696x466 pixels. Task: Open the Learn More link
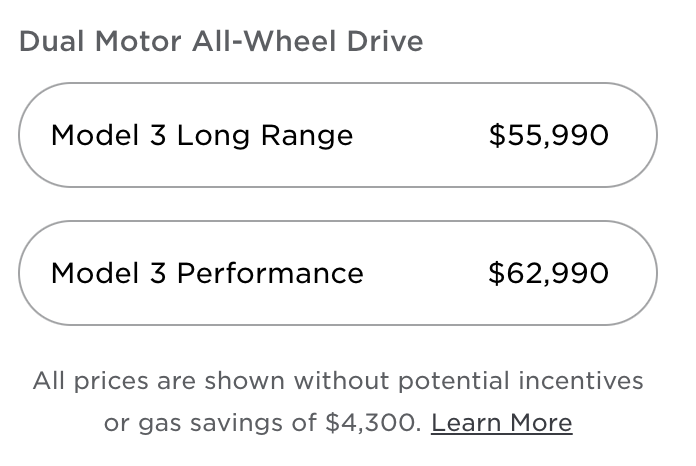[501, 423]
